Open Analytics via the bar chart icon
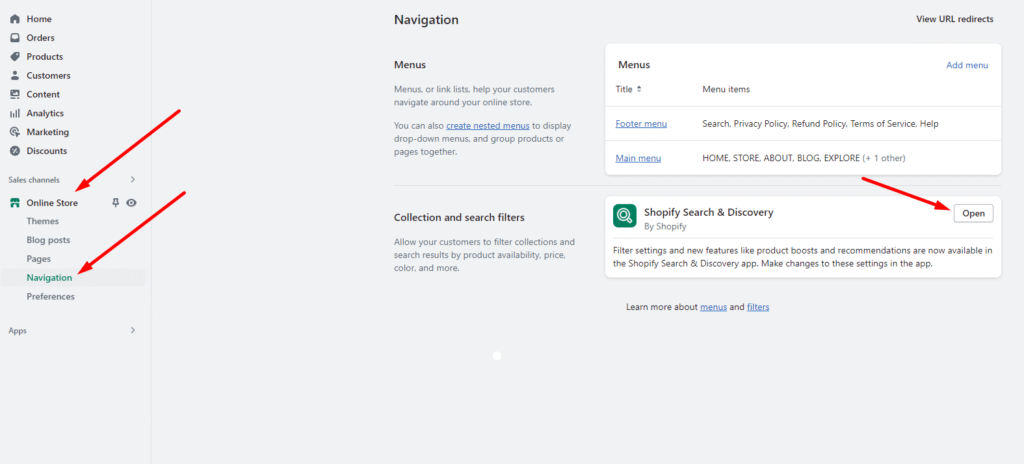The image size is (1024, 464). [15, 113]
